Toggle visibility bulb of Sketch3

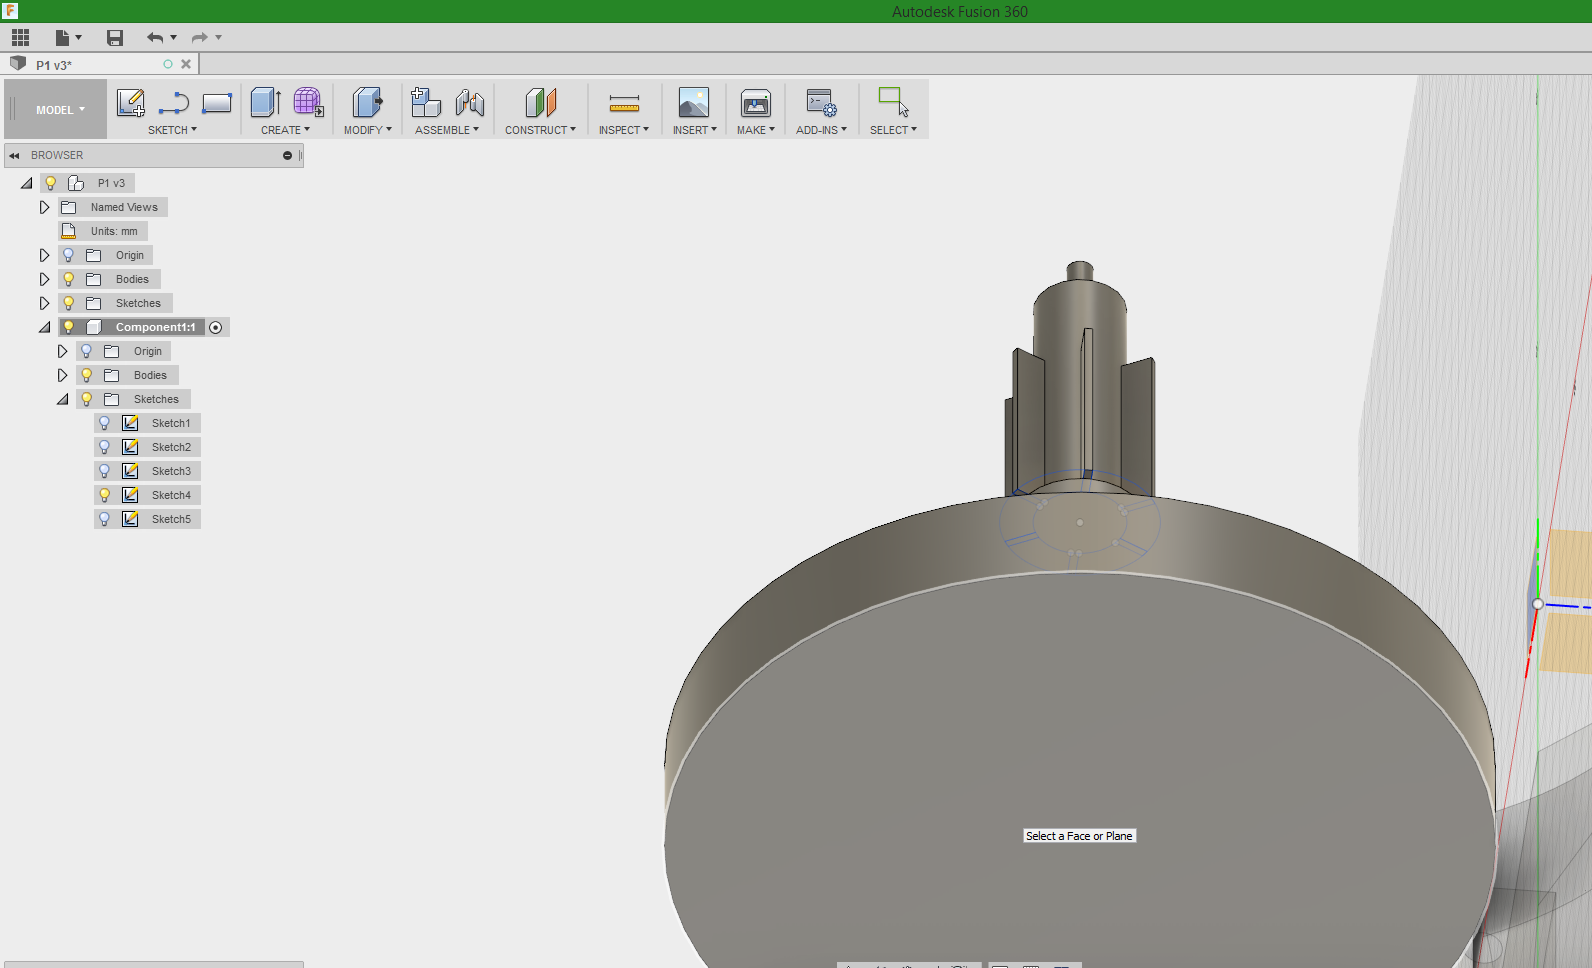104,471
